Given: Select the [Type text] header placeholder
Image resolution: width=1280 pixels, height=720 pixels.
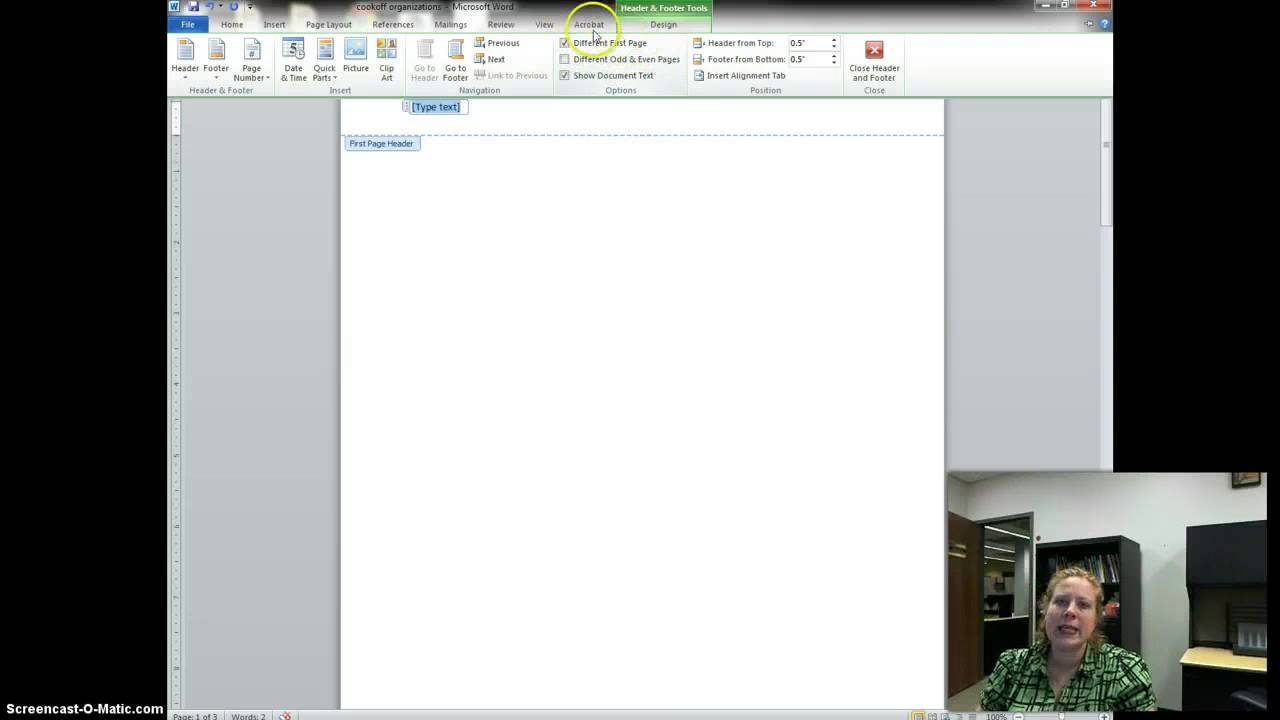Looking at the screenshot, I should click(x=436, y=107).
